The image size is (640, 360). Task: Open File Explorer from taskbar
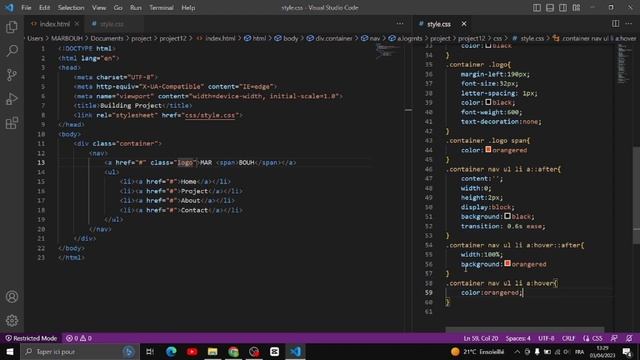pyautogui.click(x=213, y=351)
